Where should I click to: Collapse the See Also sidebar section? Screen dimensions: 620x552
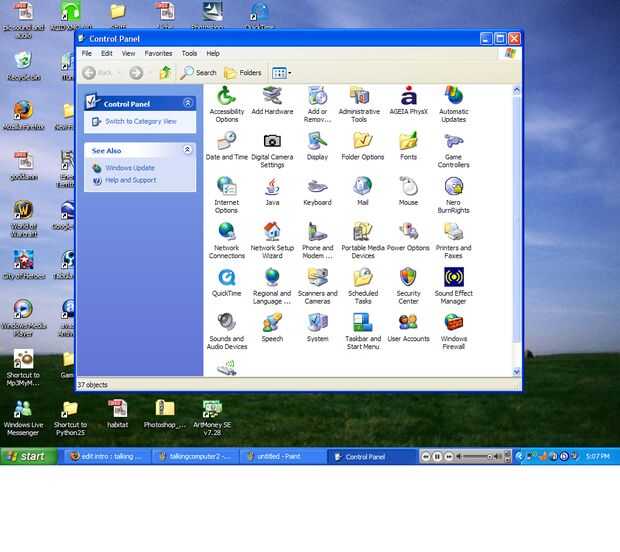(187, 149)
